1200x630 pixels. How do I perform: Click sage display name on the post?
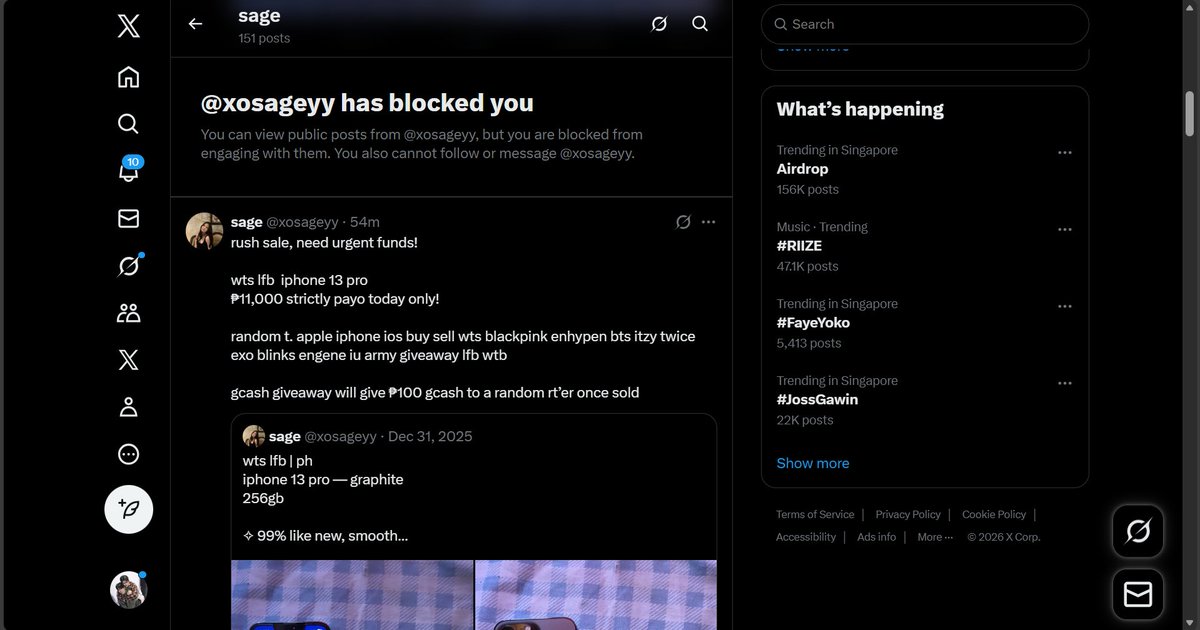[x=246, y=222]
